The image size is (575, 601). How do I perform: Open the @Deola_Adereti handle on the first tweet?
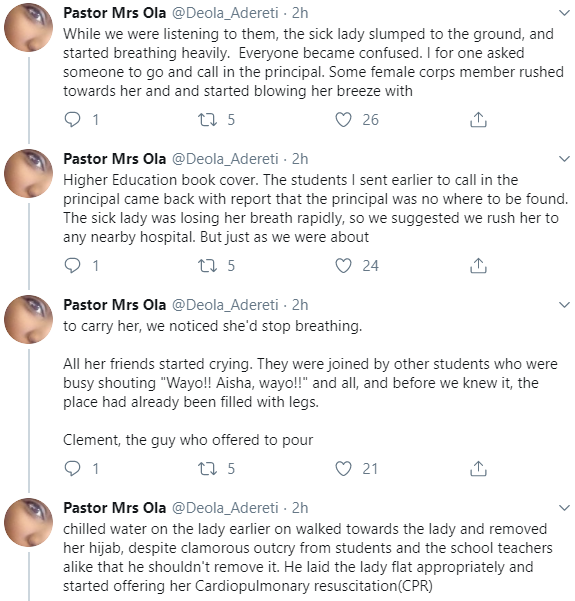[x=225, y=13]
